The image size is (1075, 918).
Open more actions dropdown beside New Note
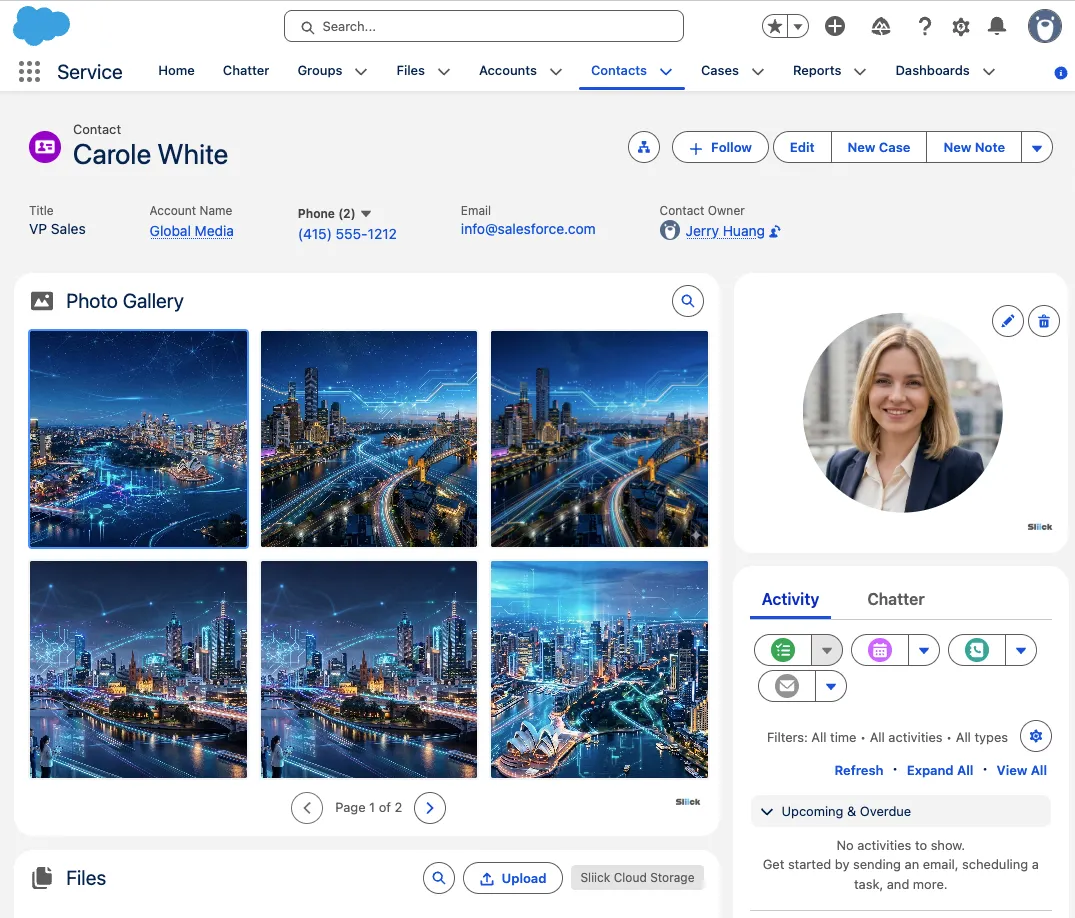1036,148
